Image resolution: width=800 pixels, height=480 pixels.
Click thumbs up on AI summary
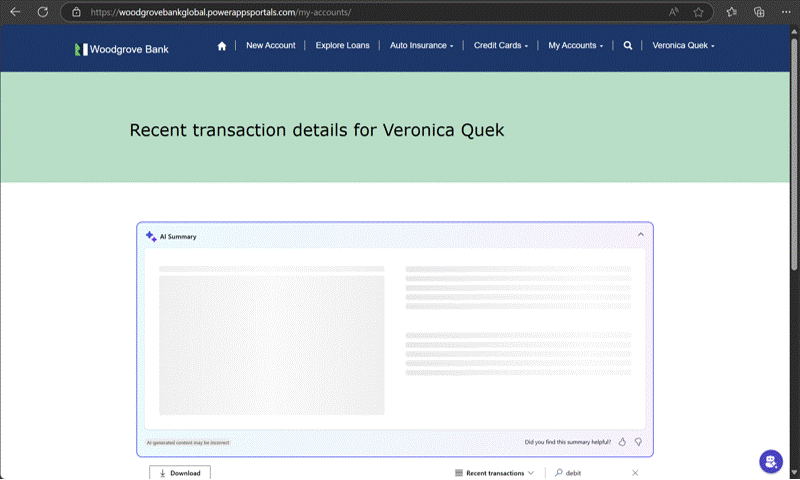coord(622,441)
